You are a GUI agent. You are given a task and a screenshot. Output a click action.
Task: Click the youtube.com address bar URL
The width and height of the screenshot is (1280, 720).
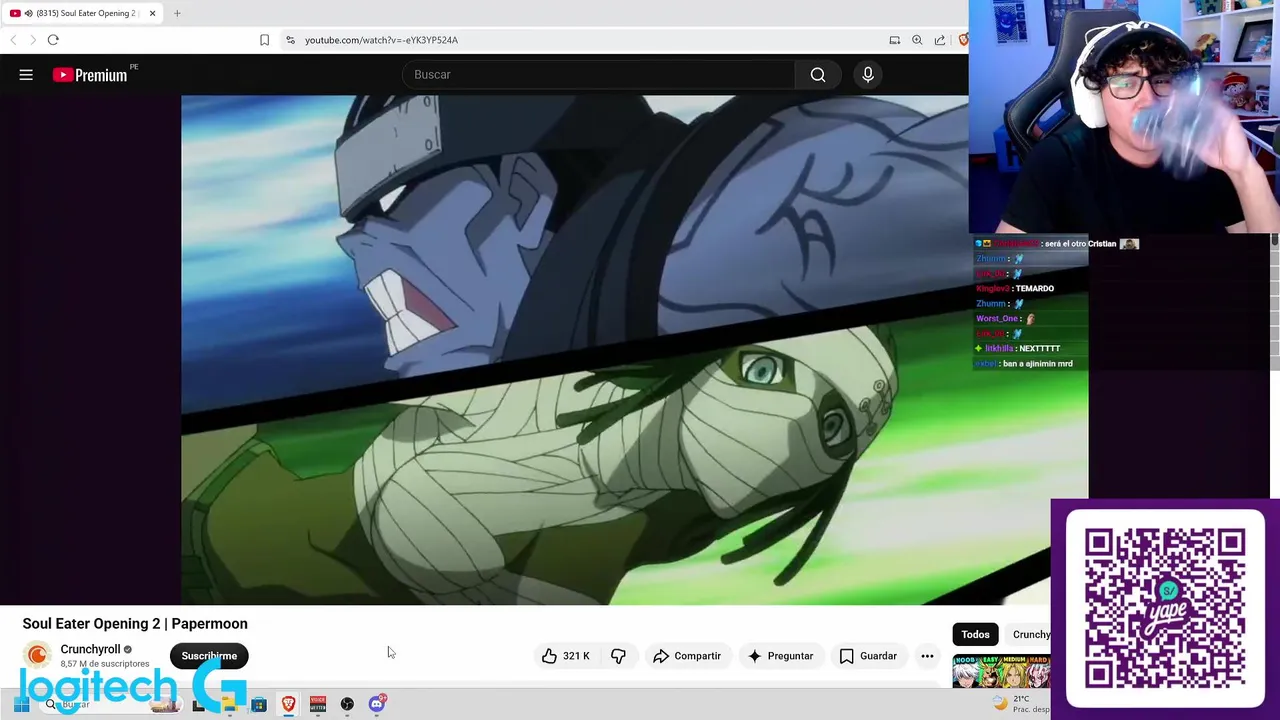pos(381,40)
